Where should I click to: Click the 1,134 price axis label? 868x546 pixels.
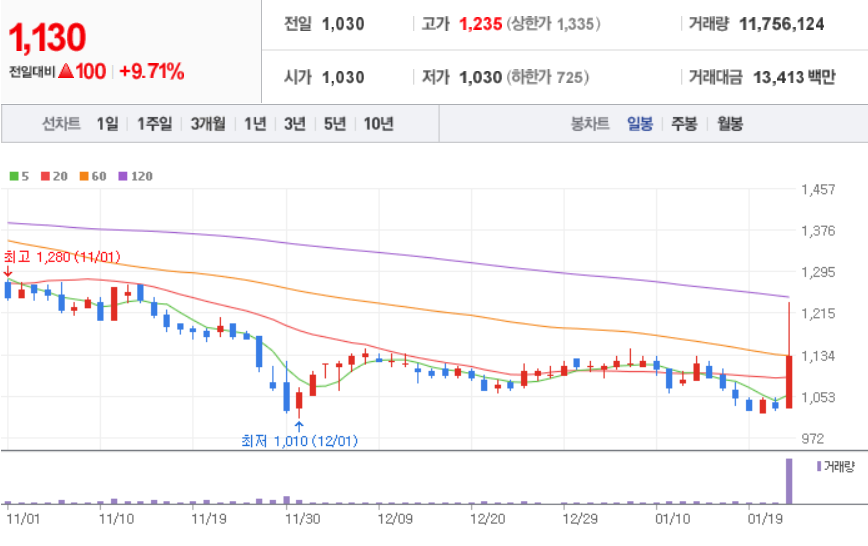coord(818,356)
